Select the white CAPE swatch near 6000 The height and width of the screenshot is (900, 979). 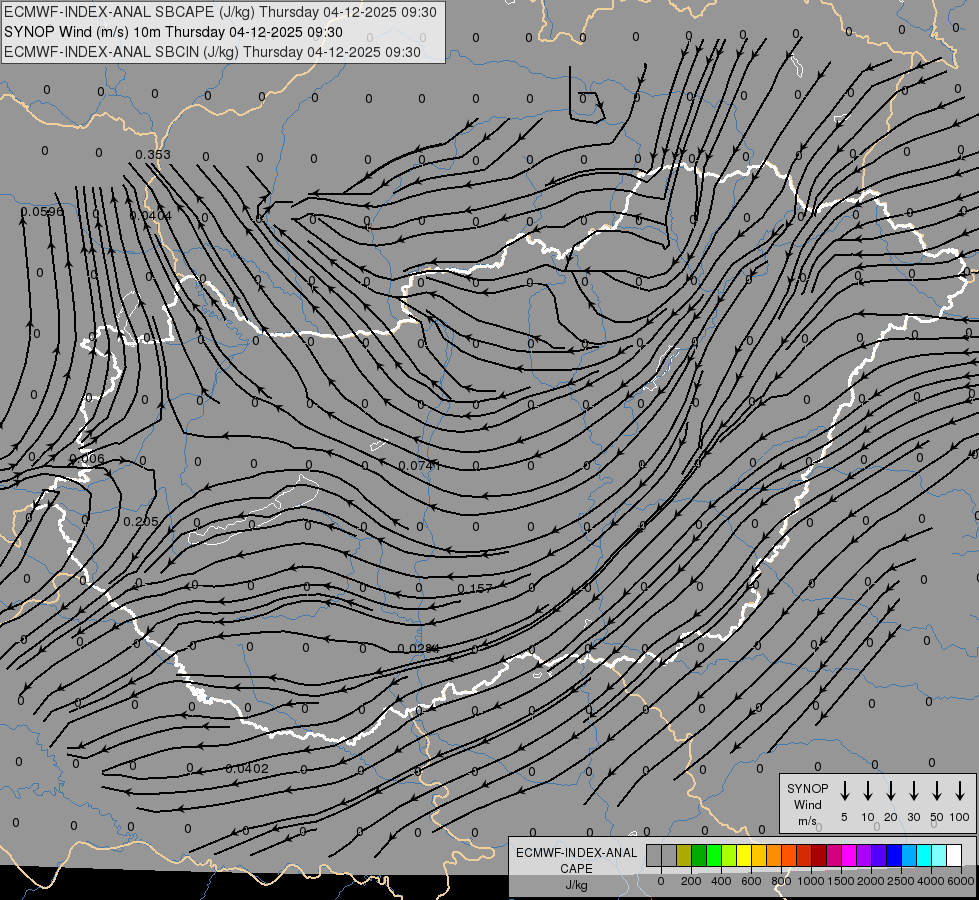953,855
